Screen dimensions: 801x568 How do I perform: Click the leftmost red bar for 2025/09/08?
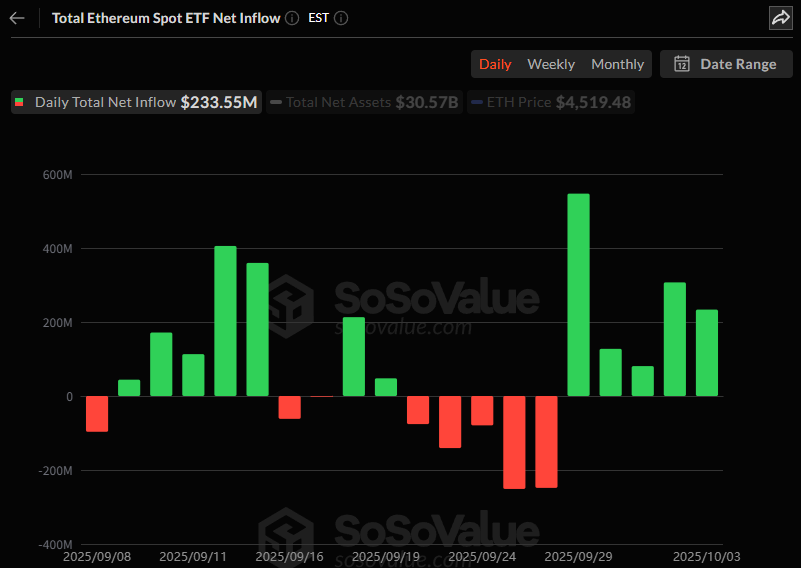click(x=97, y=414)
